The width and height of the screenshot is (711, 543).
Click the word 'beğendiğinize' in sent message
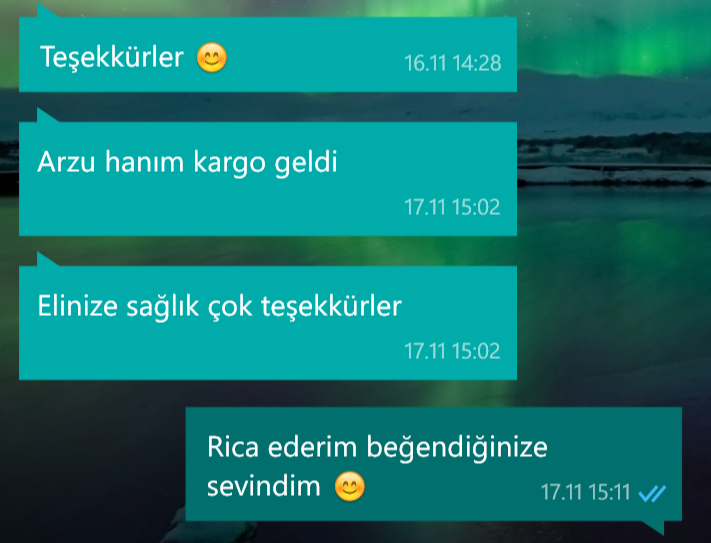coord(457,448)
